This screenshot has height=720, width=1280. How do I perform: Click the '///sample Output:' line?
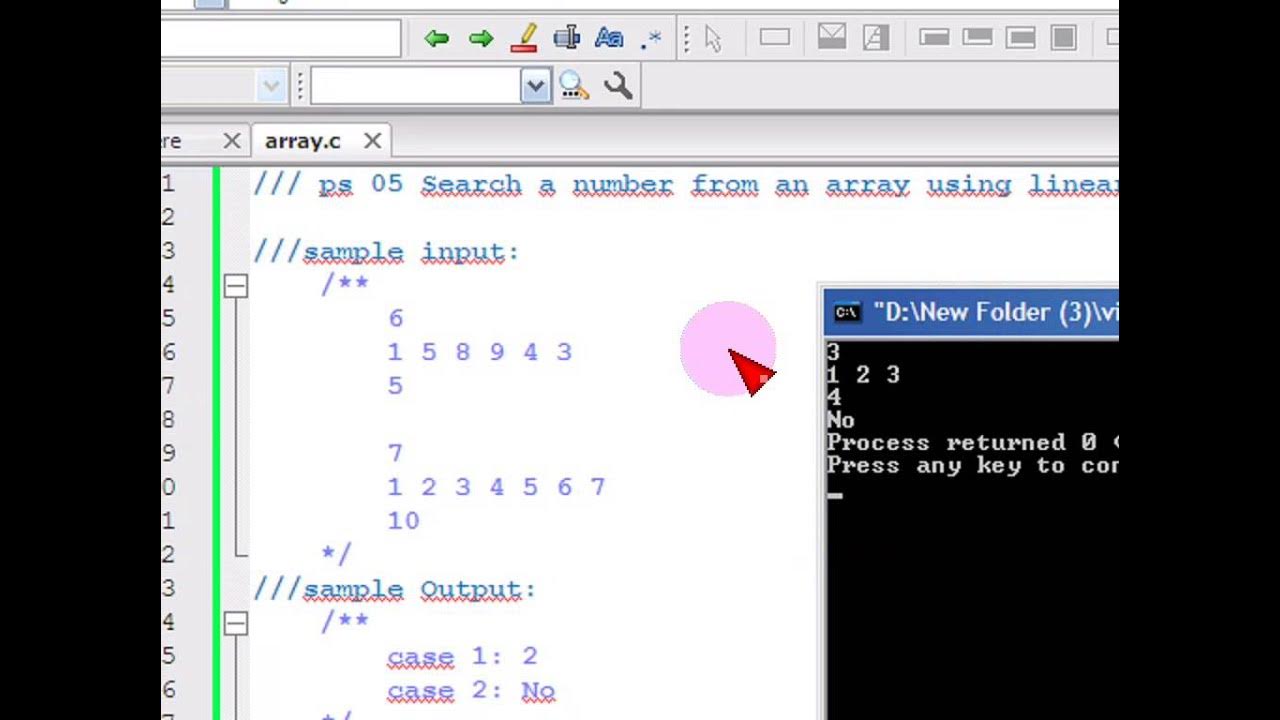[x=395, y=590]
